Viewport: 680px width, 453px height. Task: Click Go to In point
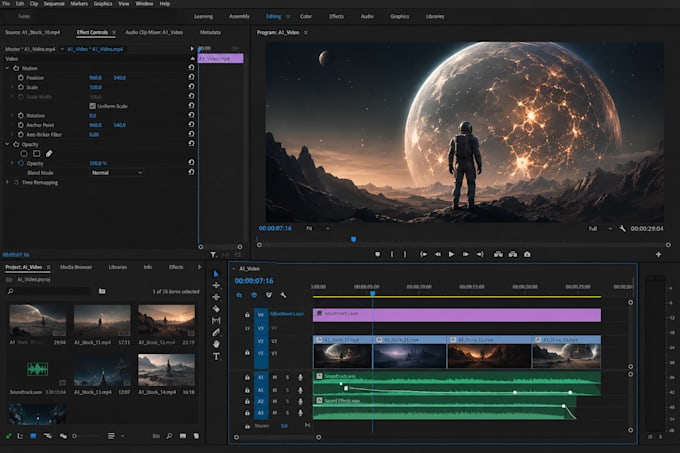click(424, 254)
